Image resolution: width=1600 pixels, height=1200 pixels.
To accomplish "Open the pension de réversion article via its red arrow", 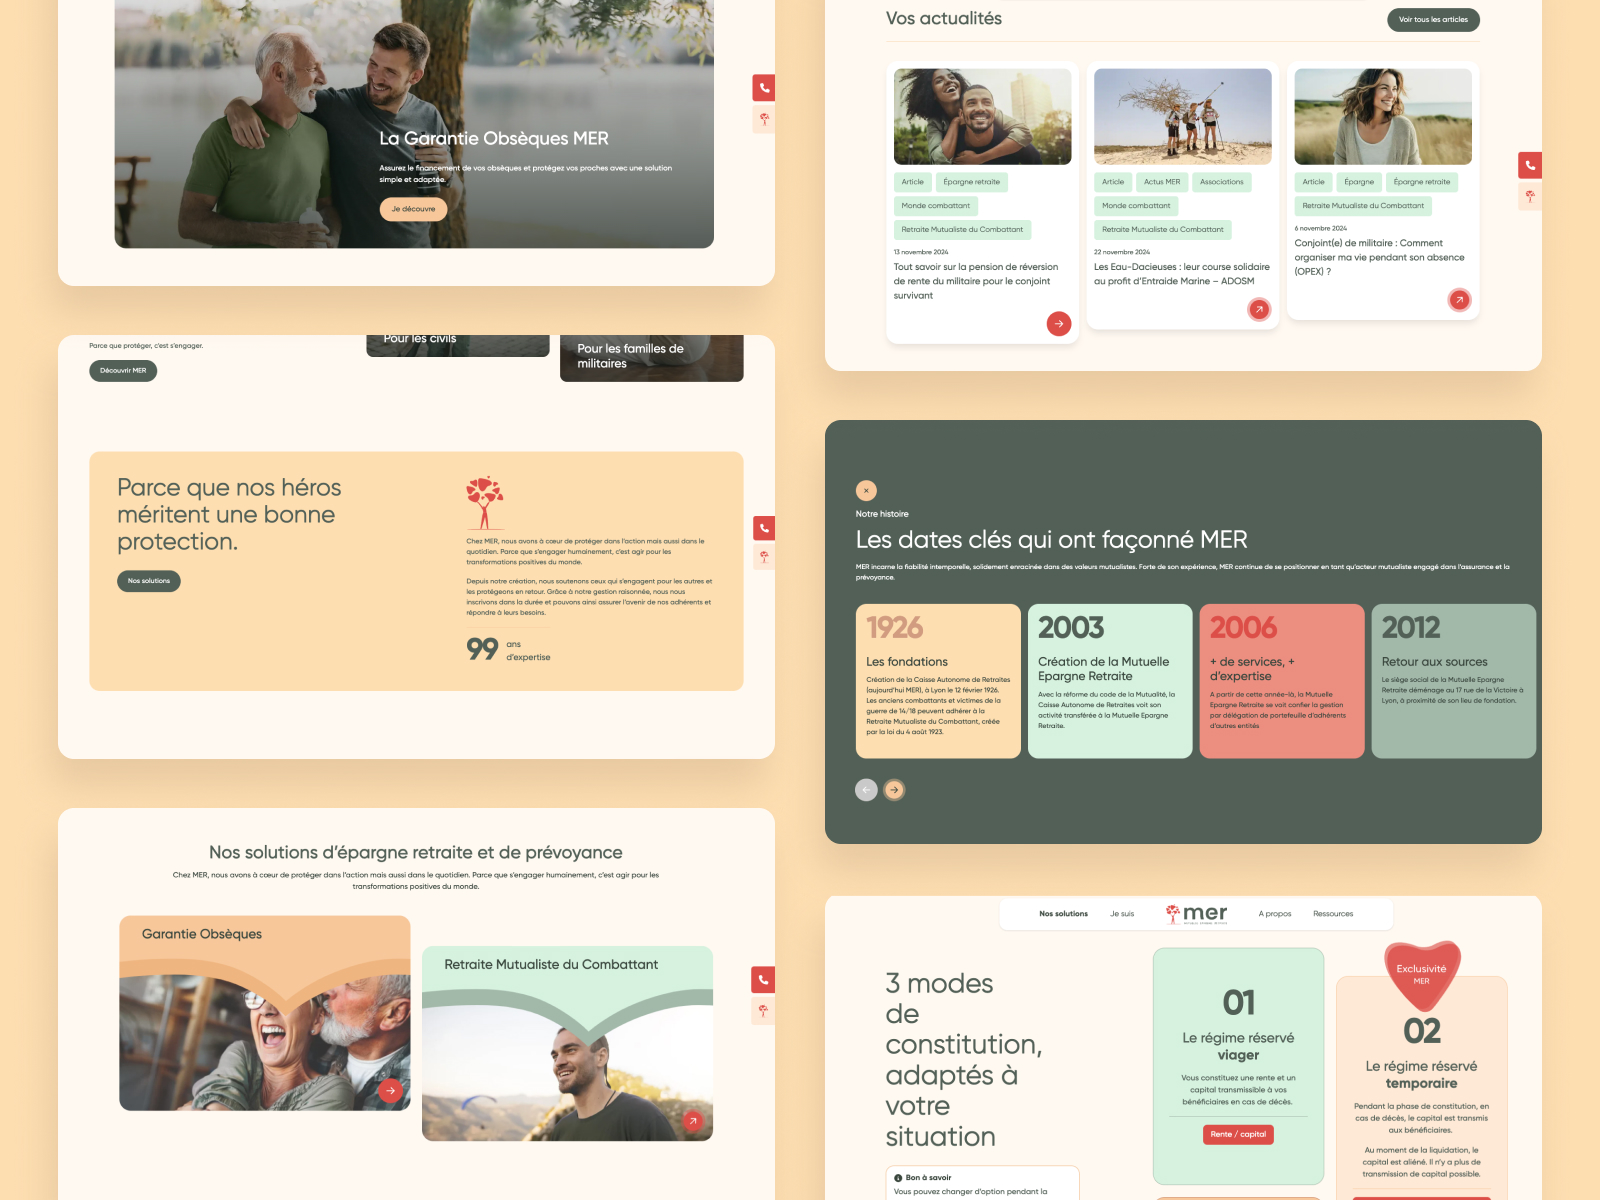I will (1059, 323).
